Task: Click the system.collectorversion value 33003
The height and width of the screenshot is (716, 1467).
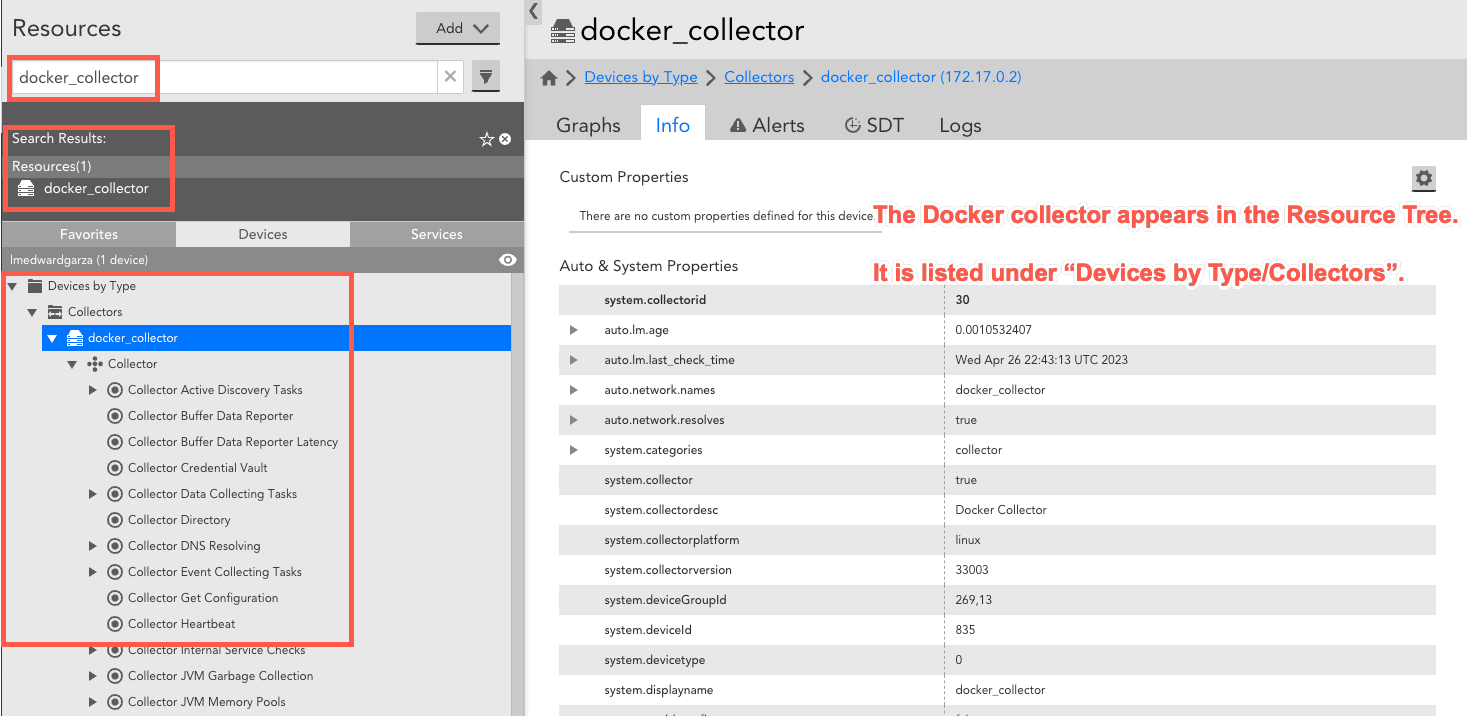Action: (x=972, y=570)
